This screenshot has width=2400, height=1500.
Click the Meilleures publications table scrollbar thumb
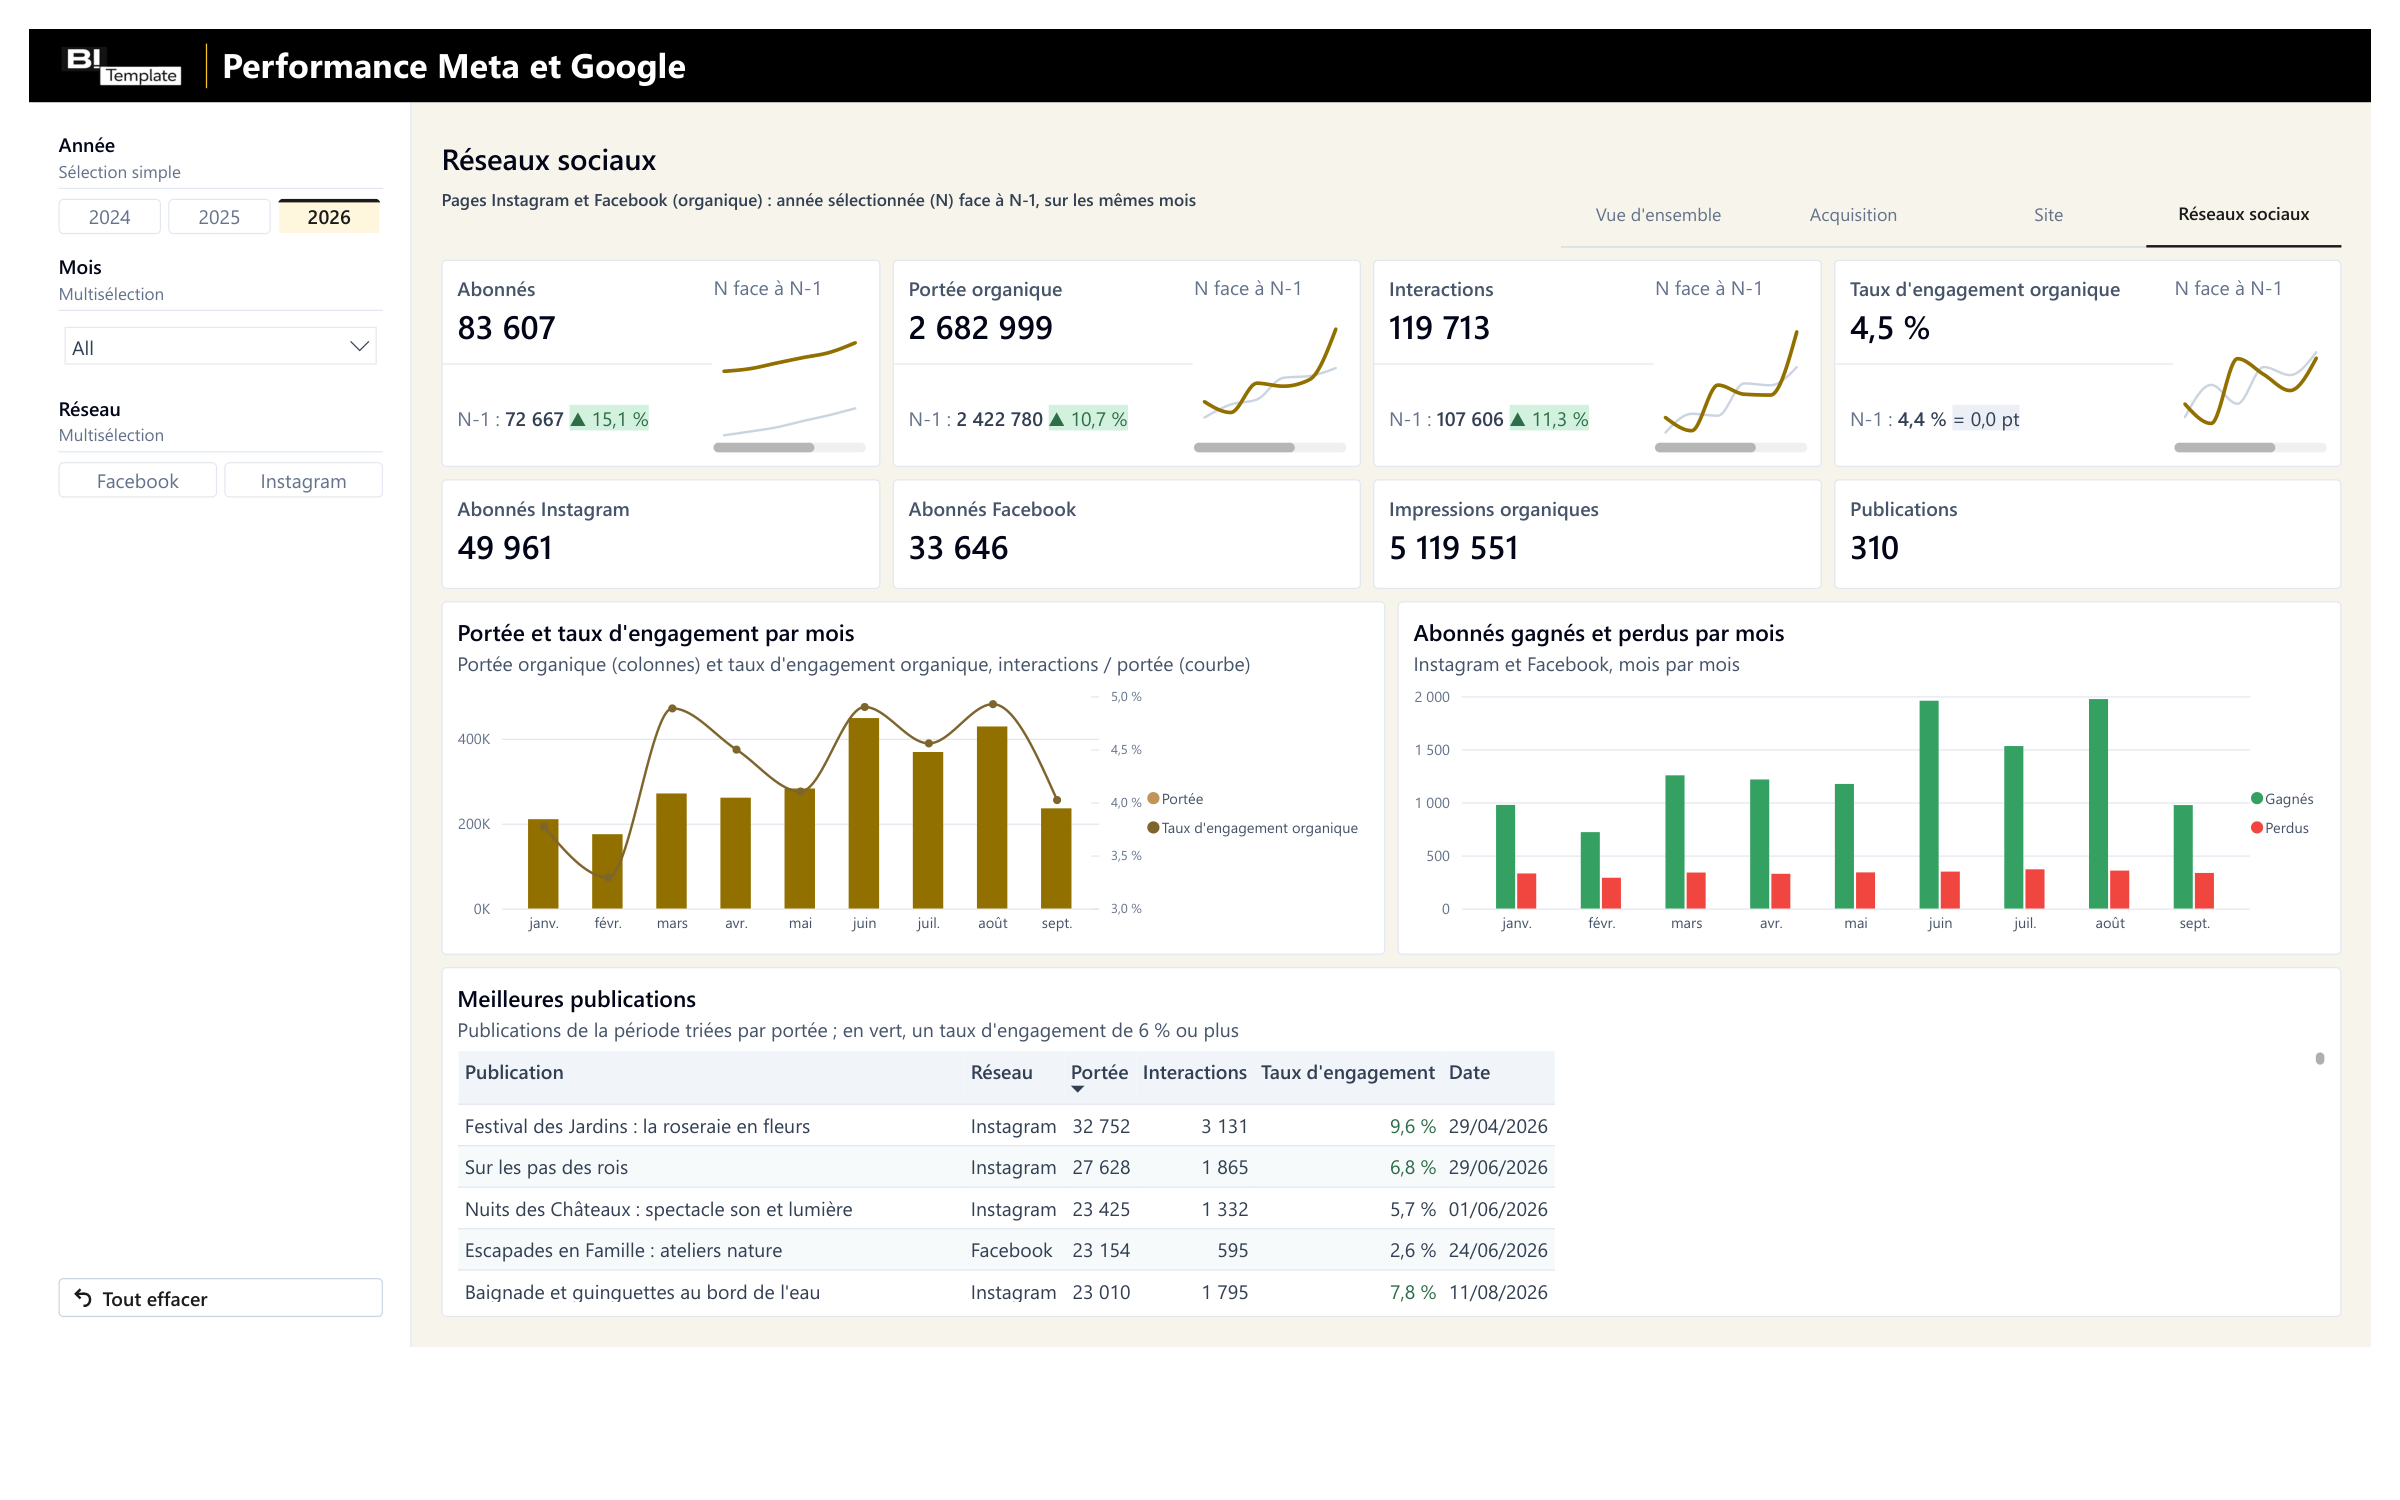(2320, 1058)
